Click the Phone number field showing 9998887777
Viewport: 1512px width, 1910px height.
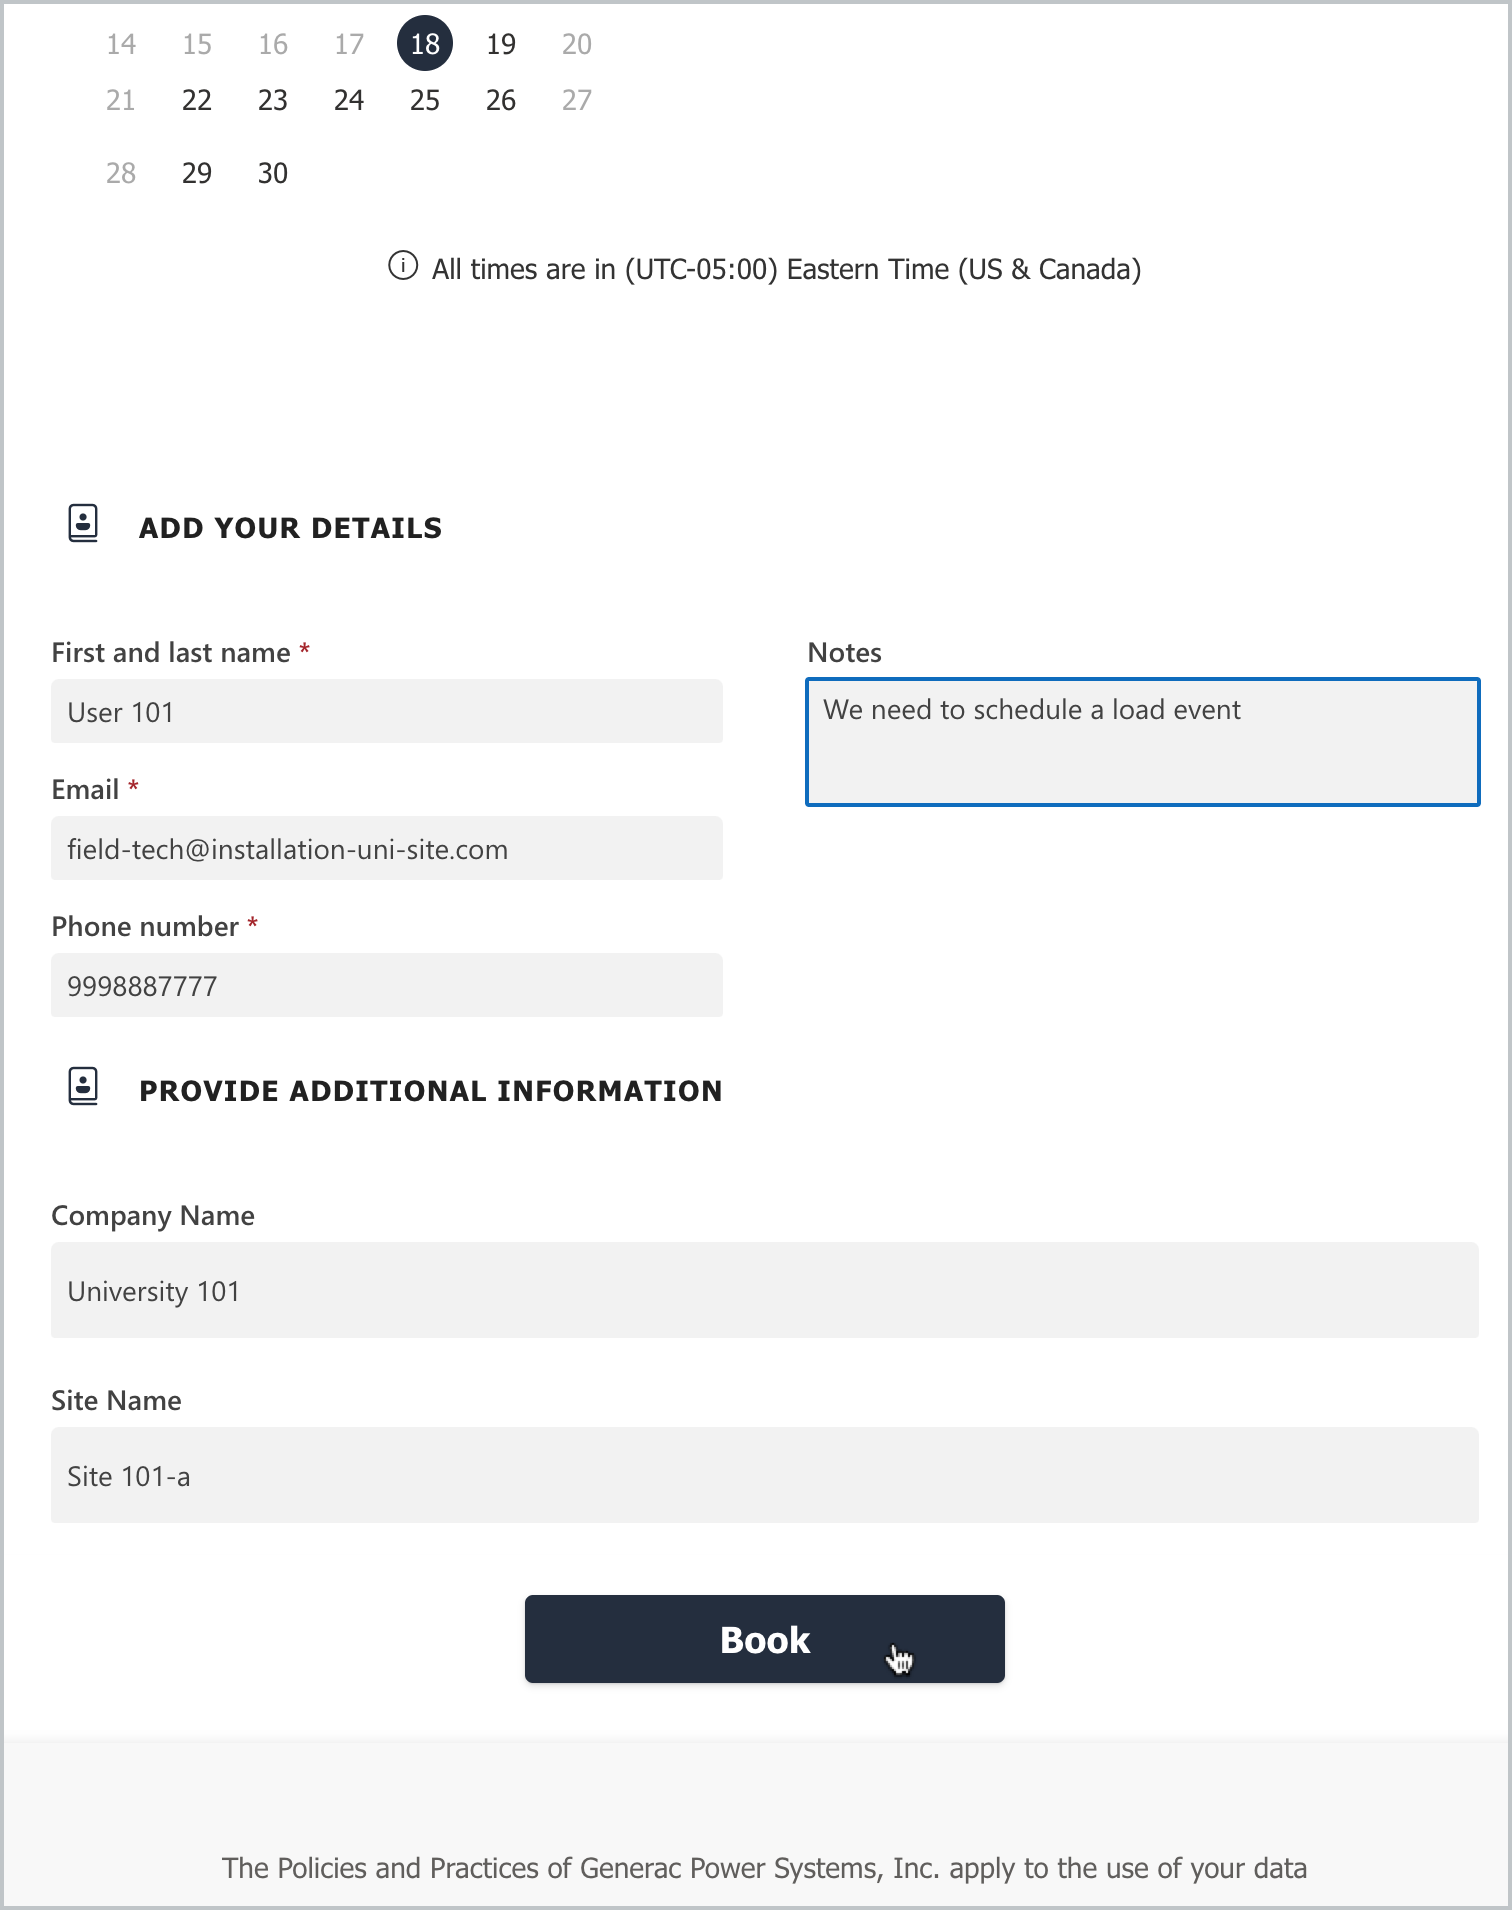click(386, 985)
